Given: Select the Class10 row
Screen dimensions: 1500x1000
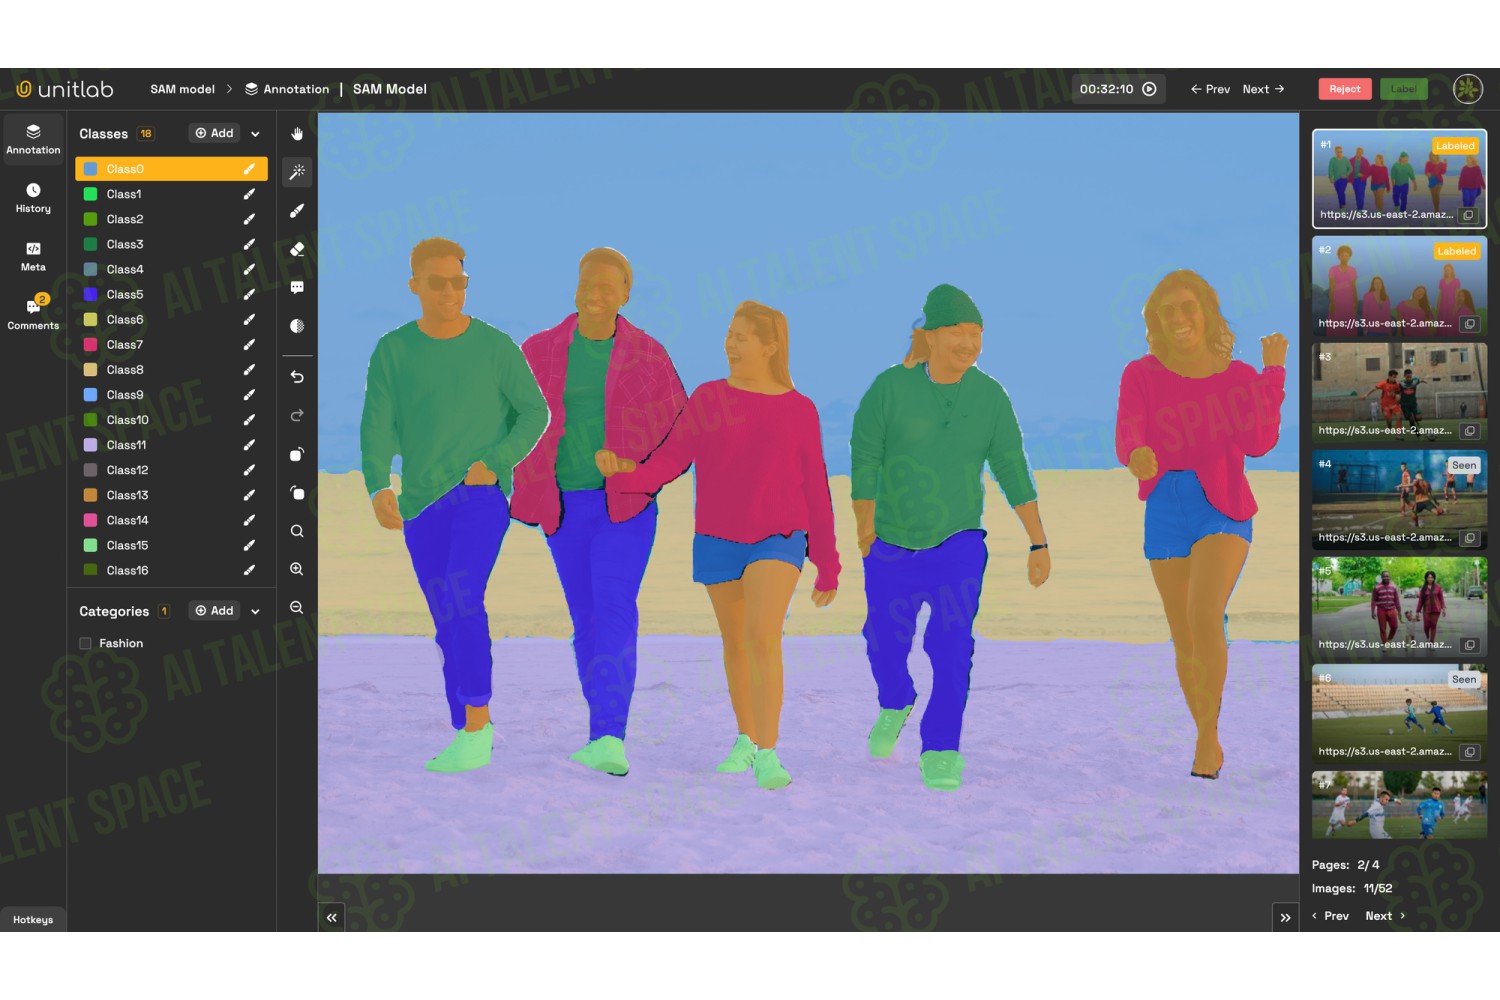Looking at the screenshot, I should click(x=171, y=420).
